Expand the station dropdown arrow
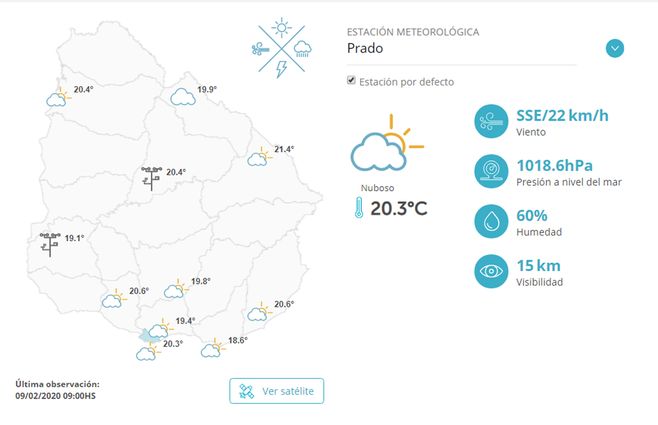 pyautogui.click(x=615, y=48)
